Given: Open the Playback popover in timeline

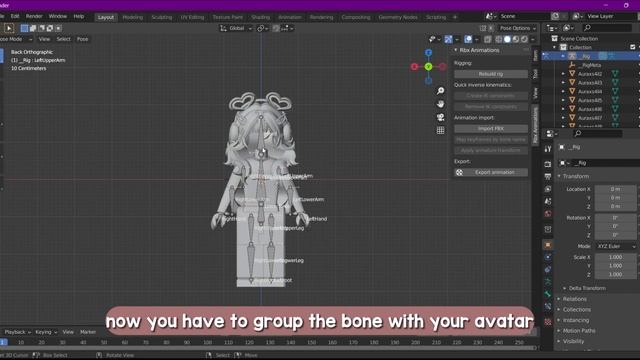Looking at the screenshot, I should (x=17, y=332).
